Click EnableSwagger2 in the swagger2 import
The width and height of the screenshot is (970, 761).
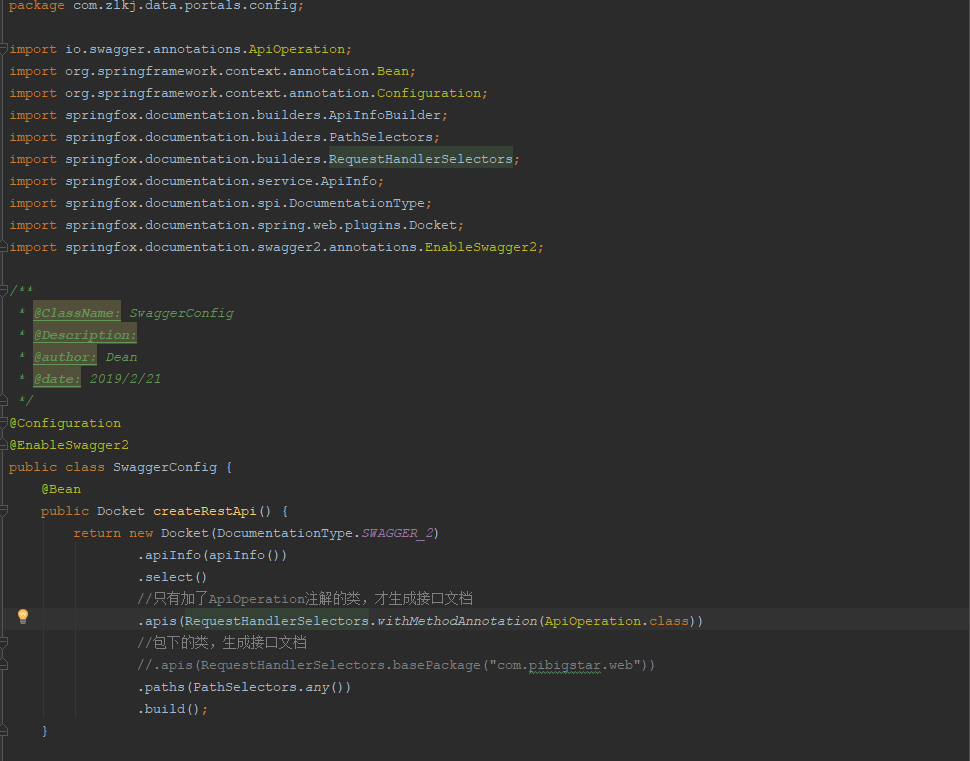point(481,247)
